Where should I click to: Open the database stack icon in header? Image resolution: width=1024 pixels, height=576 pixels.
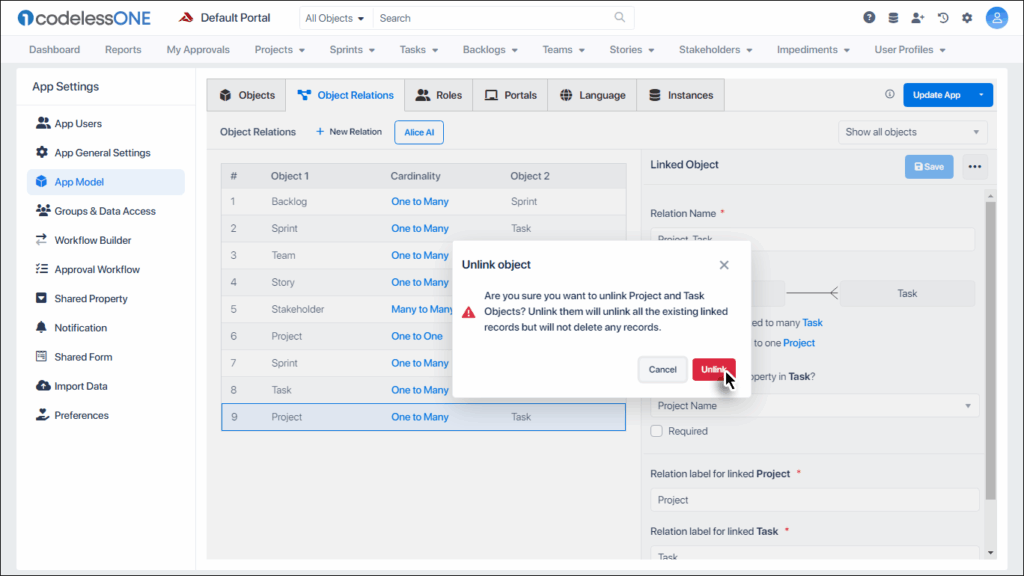pyautogui.click(x=893, y=18)
